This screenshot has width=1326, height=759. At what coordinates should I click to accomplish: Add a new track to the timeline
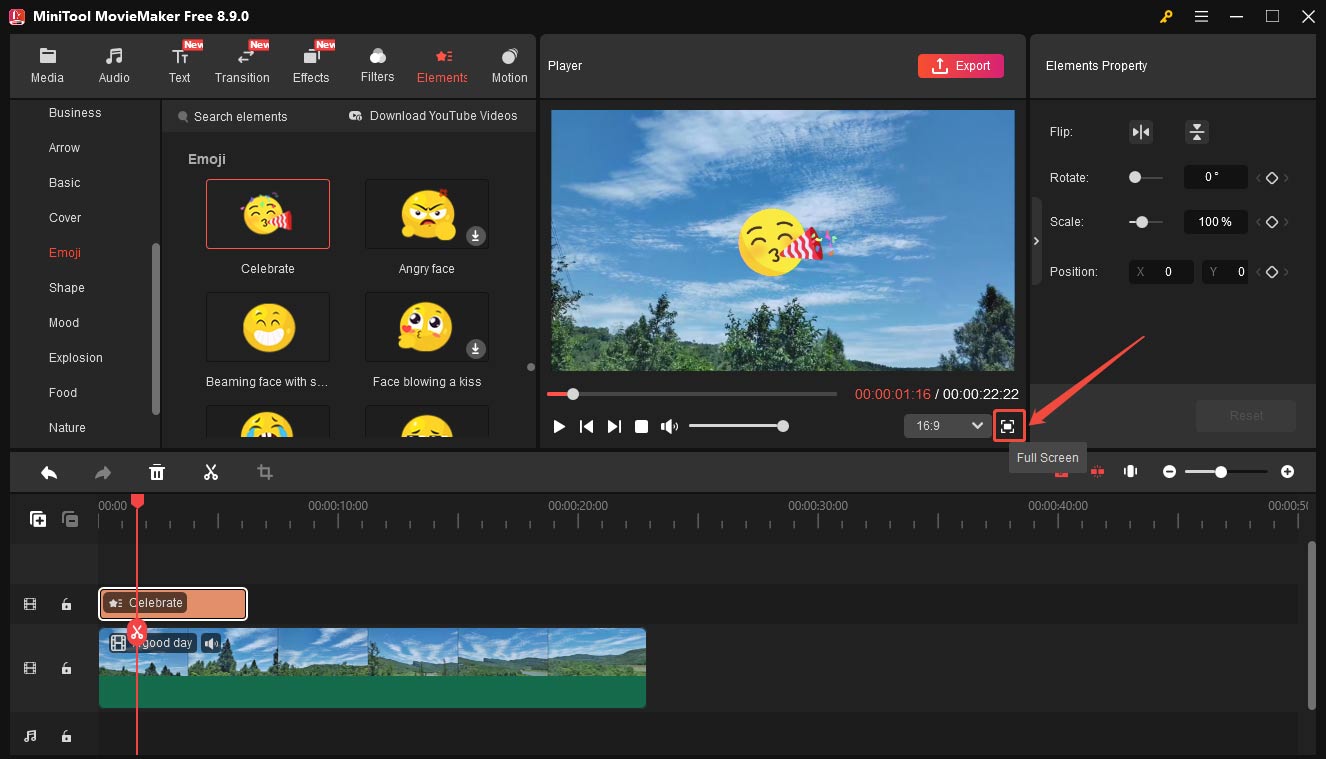[38, 519]
